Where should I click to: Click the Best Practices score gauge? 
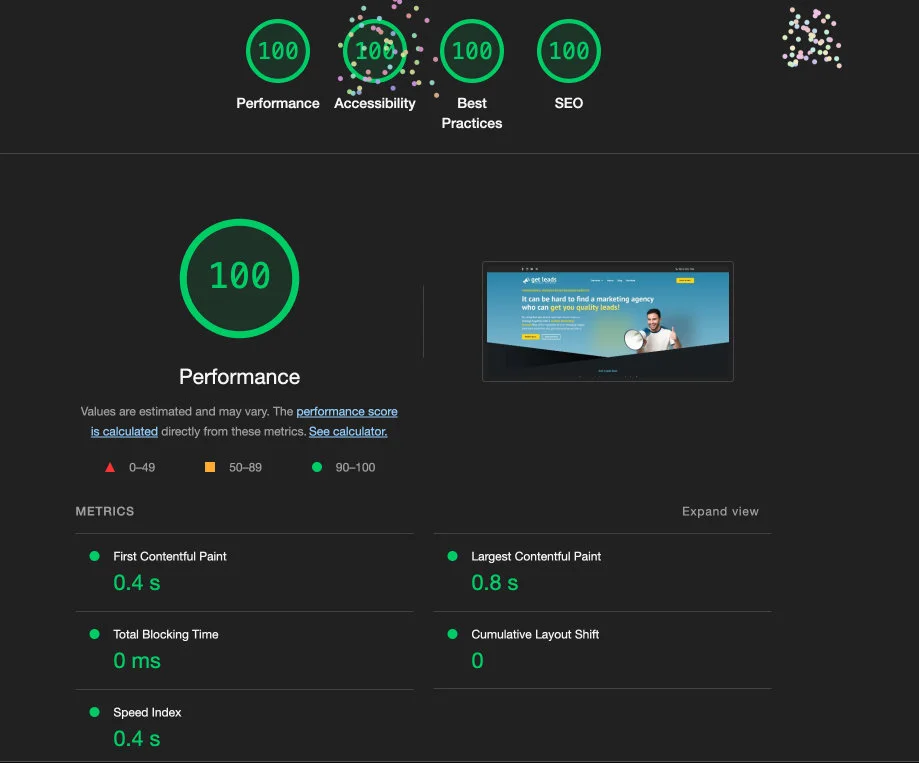(472, 51)
